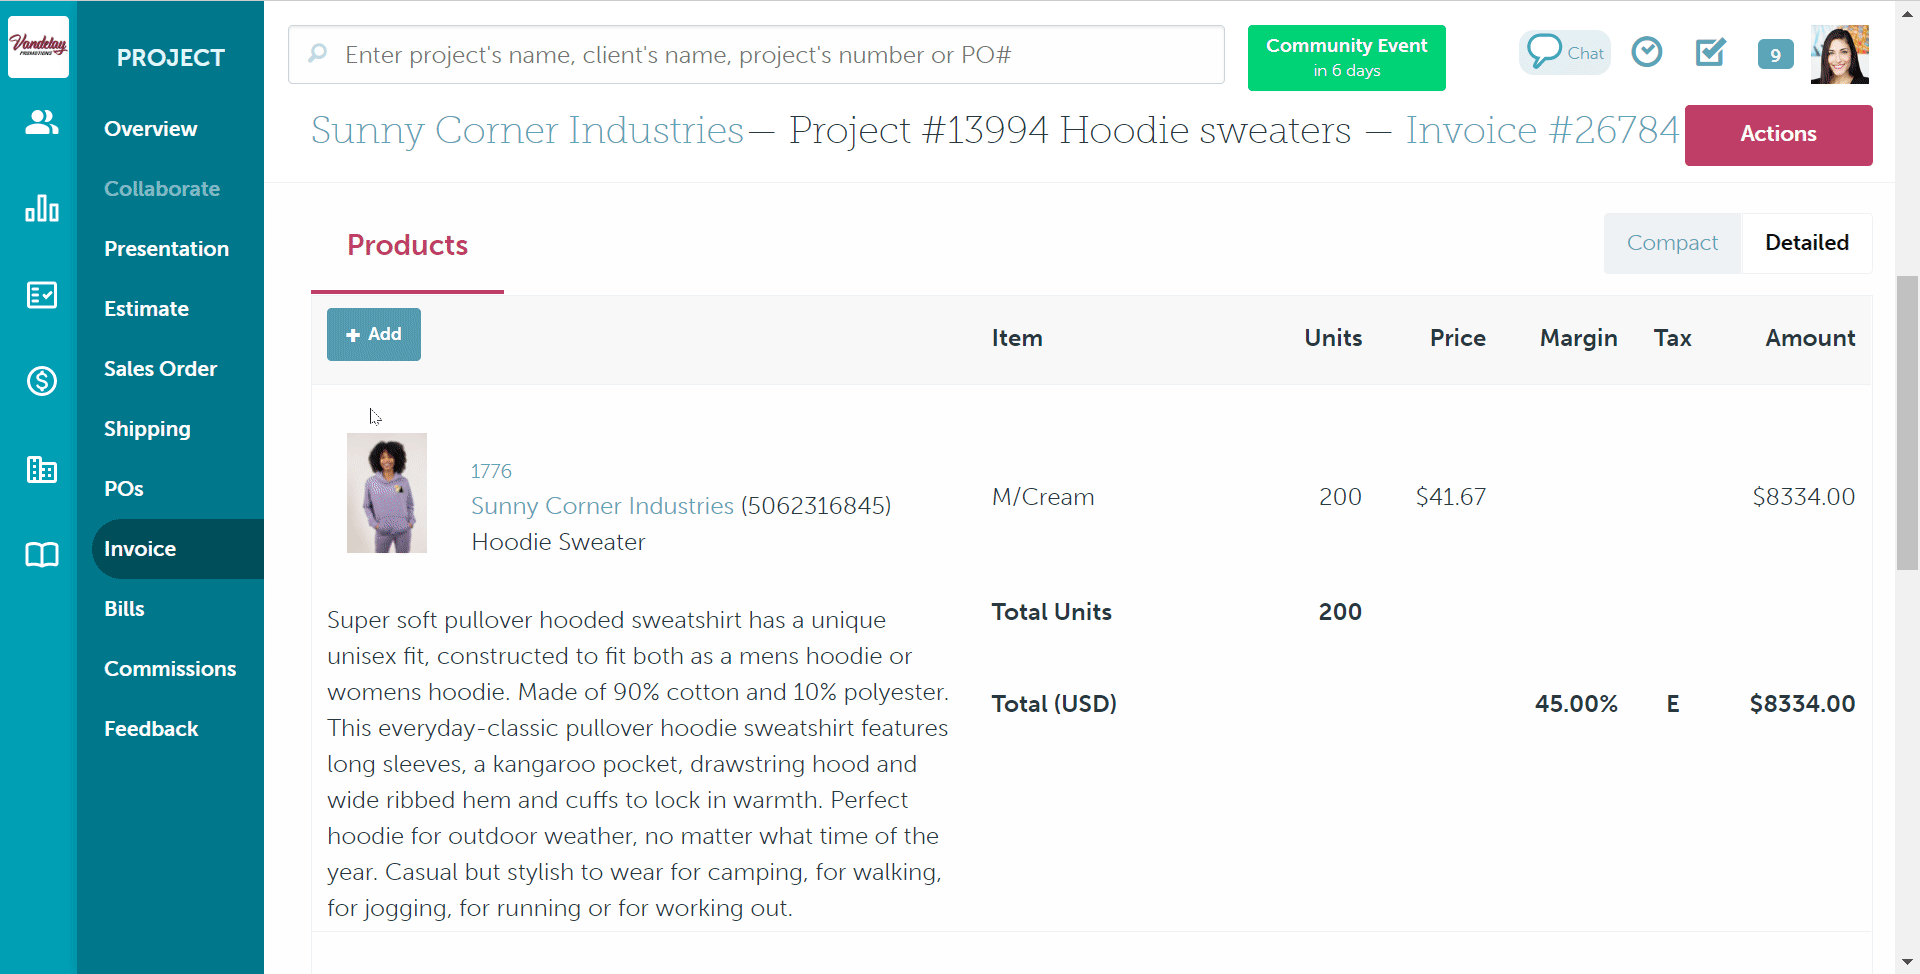
Task: Open the Sunny Corner Industries supplier link
Action: point(602,506)
